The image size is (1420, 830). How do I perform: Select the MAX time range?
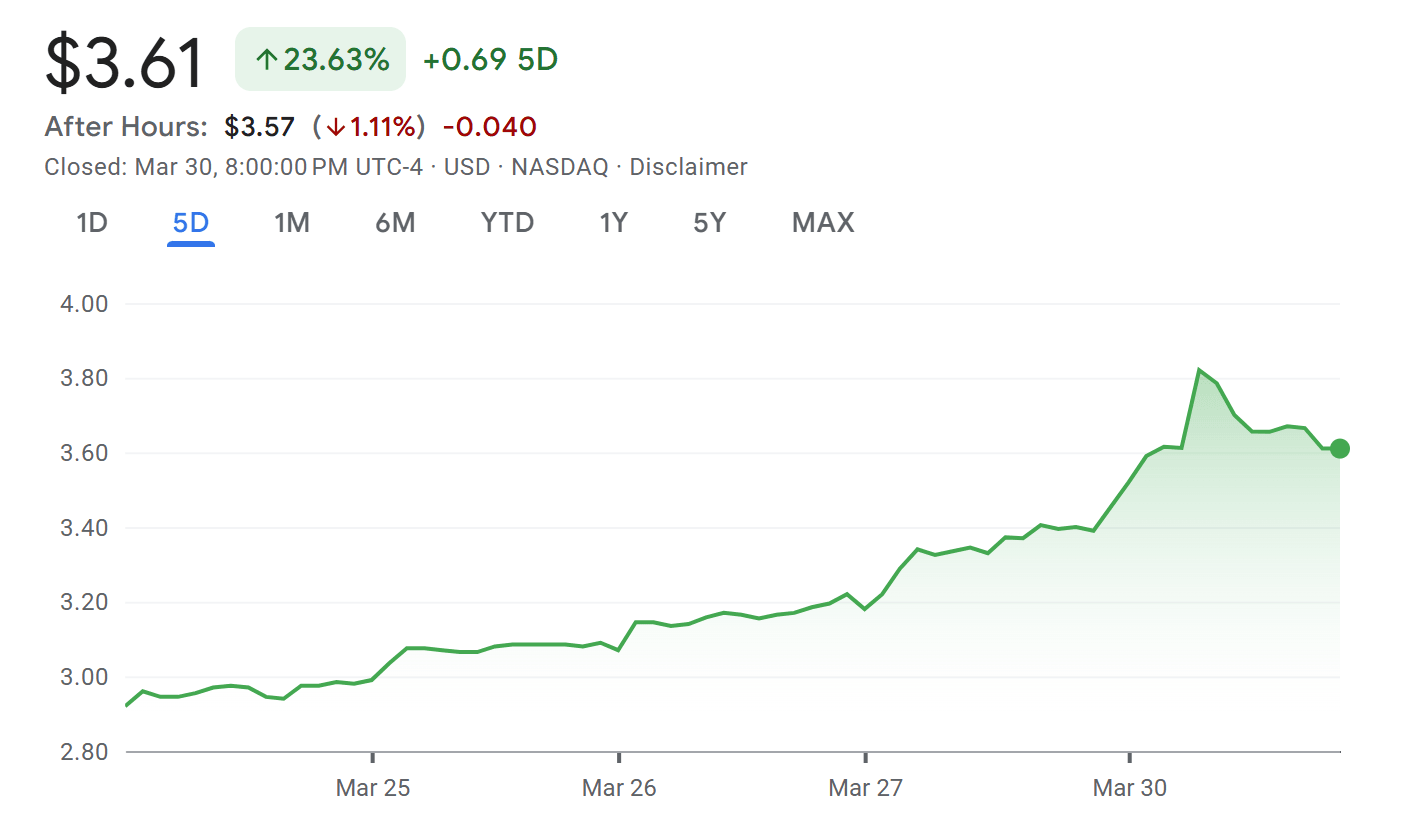[823, 222]
